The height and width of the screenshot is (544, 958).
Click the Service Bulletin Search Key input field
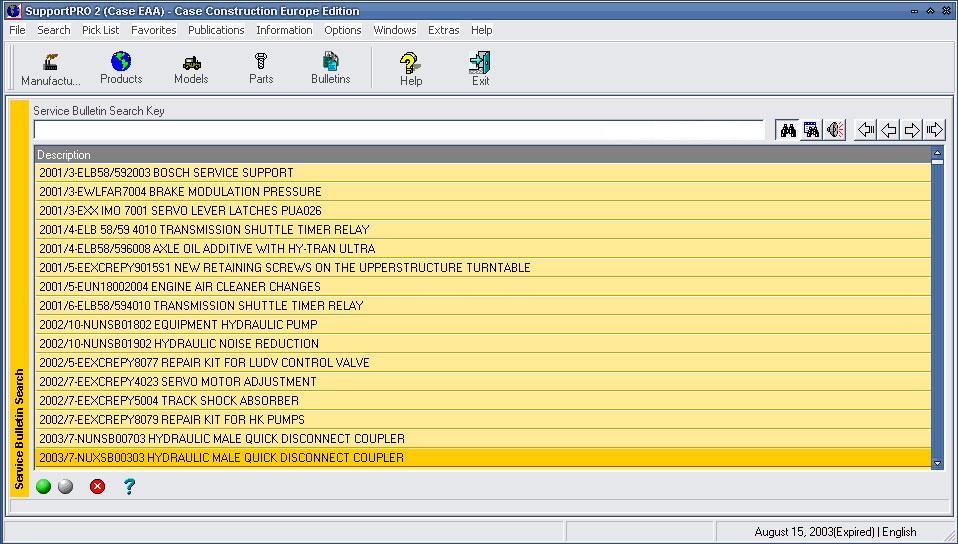[x=399, y=130]
